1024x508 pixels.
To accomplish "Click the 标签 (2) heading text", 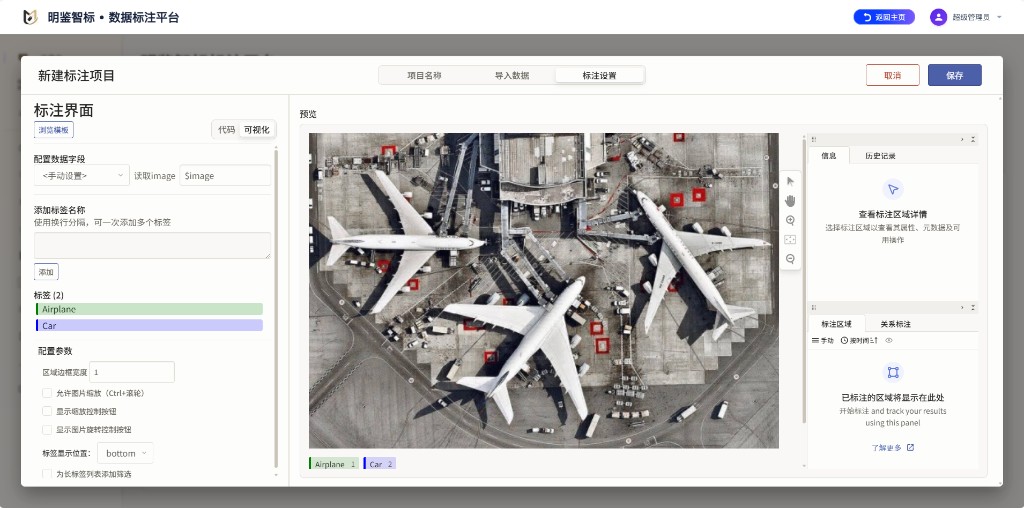I will [x=49, y=294].
